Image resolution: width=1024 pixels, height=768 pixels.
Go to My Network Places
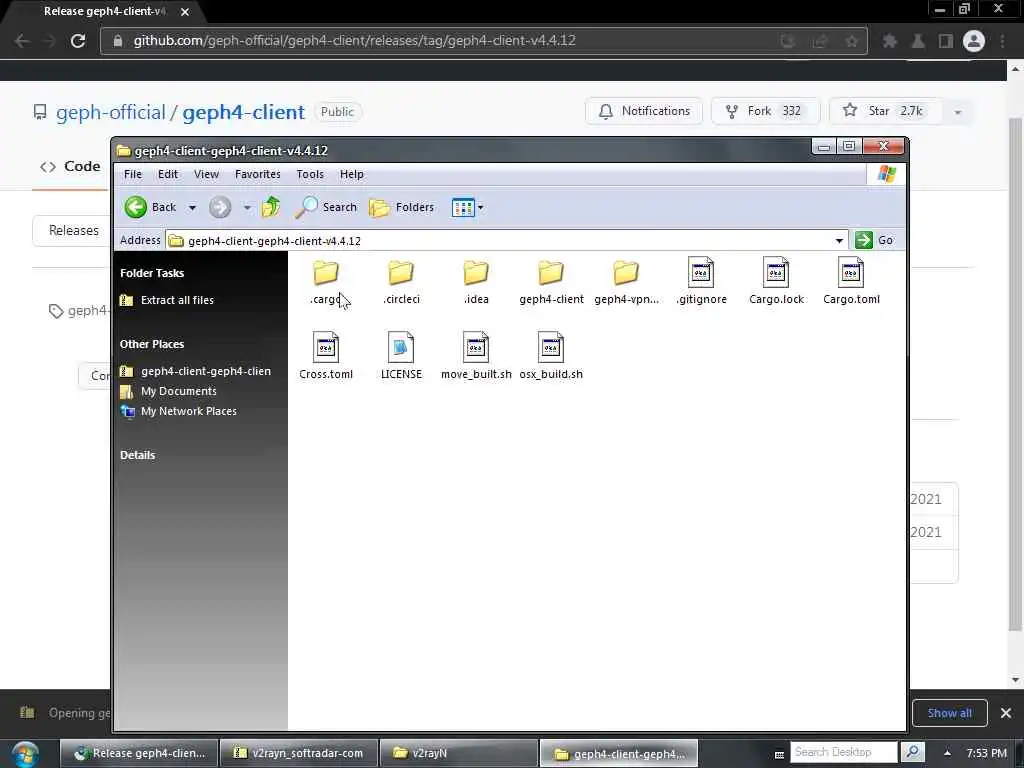(x=188, y=411)
